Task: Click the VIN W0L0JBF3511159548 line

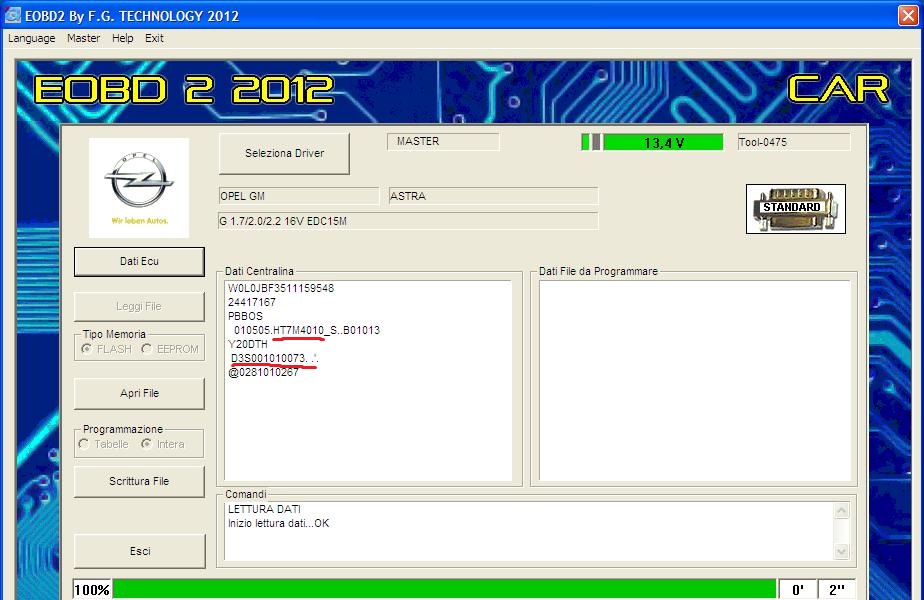Action: (x=281, y=288)
